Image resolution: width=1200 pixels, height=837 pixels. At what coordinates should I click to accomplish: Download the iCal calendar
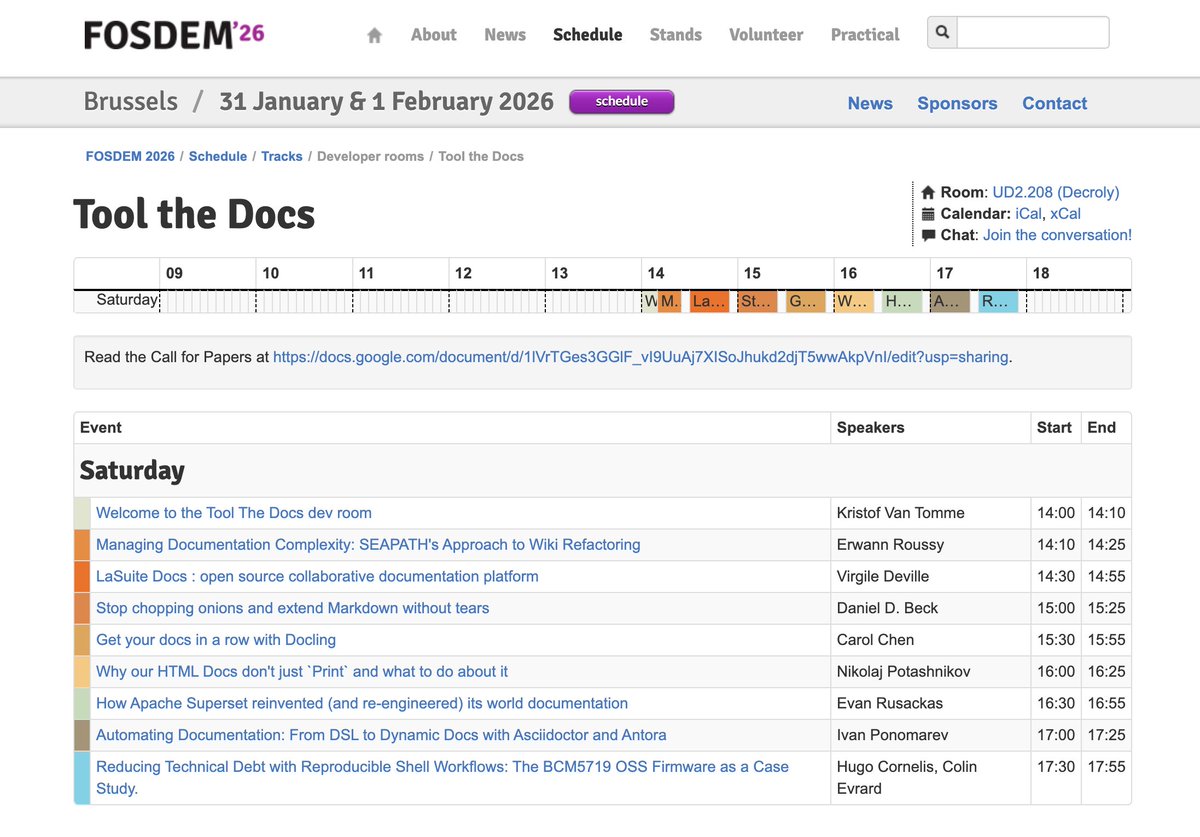pos(1028,213)
